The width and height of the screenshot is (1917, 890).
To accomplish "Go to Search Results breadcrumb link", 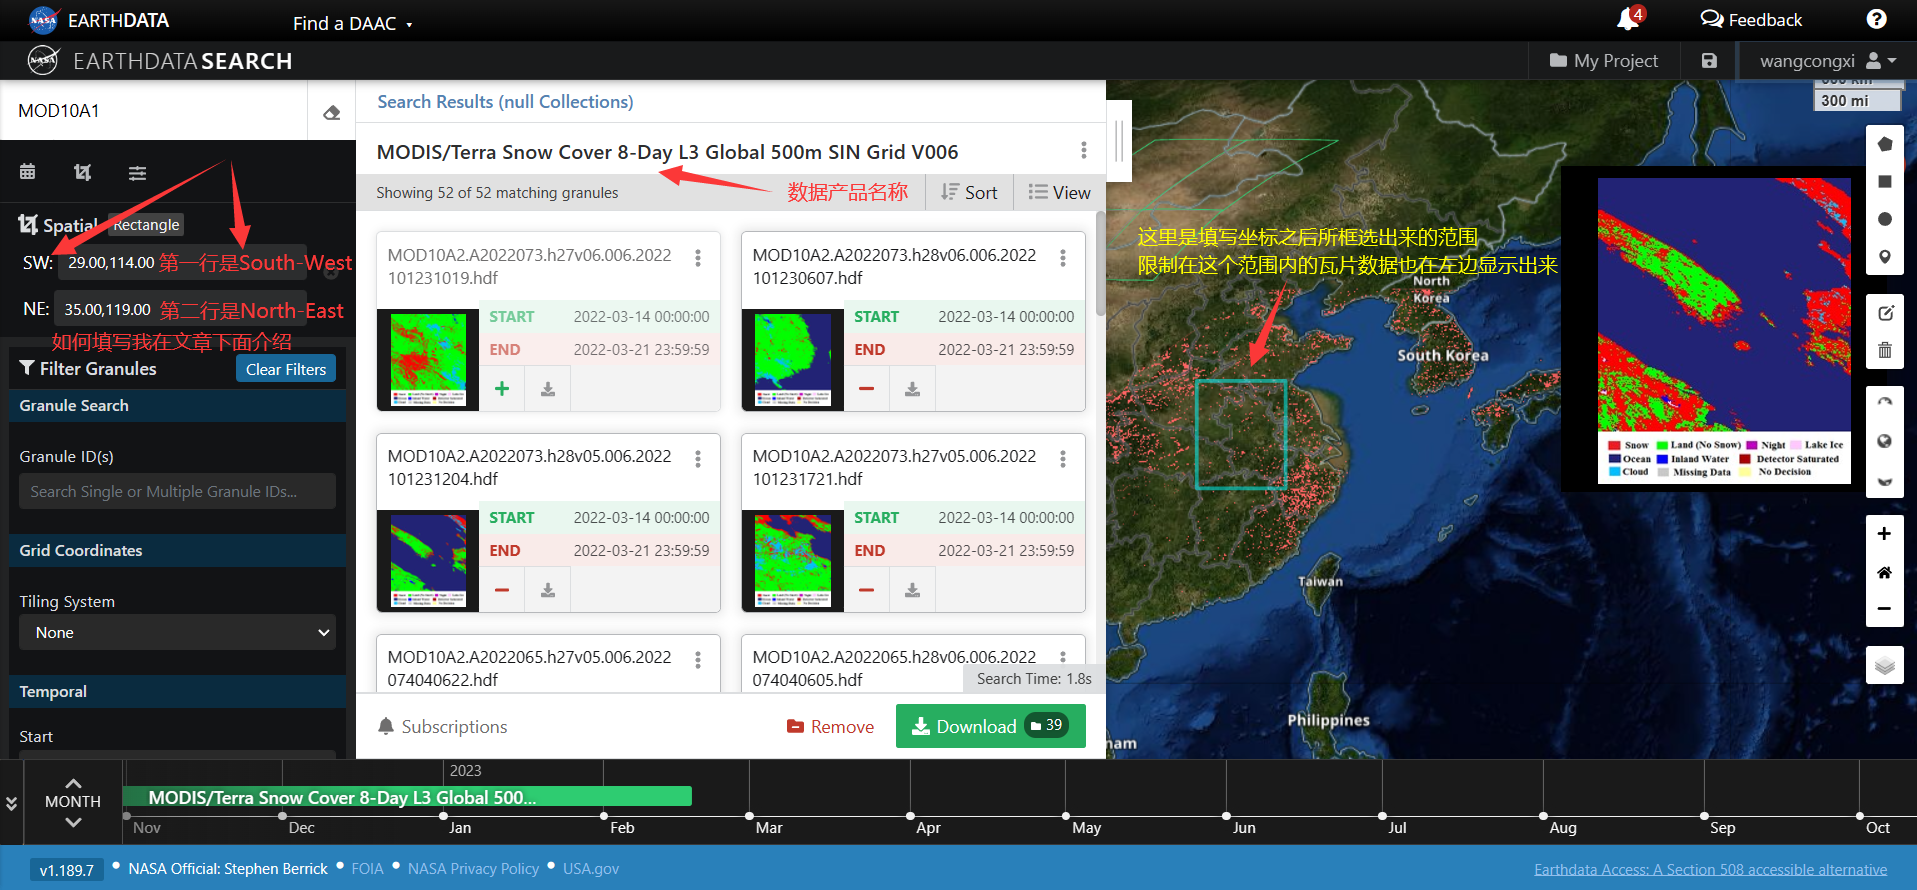I will 505,102.
